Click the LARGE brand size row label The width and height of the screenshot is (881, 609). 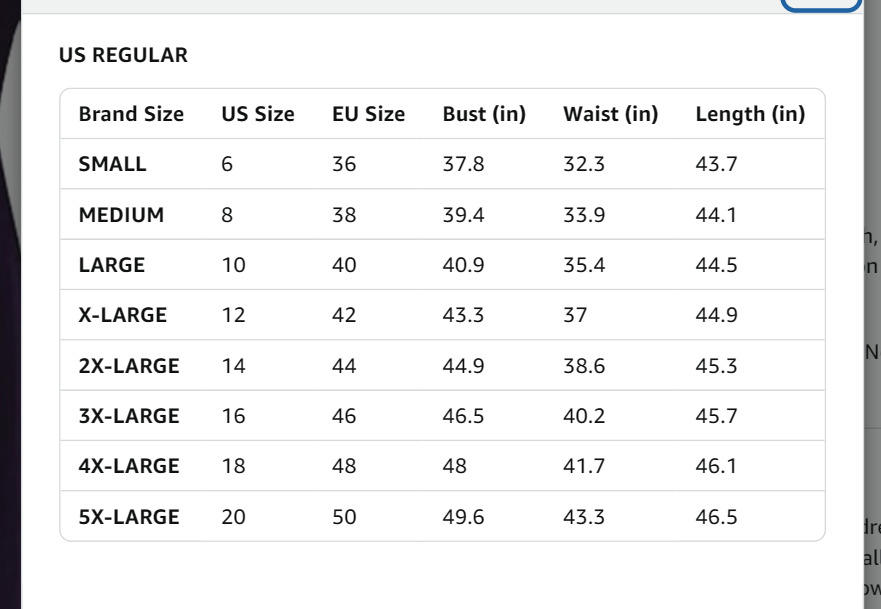point(112,265)
